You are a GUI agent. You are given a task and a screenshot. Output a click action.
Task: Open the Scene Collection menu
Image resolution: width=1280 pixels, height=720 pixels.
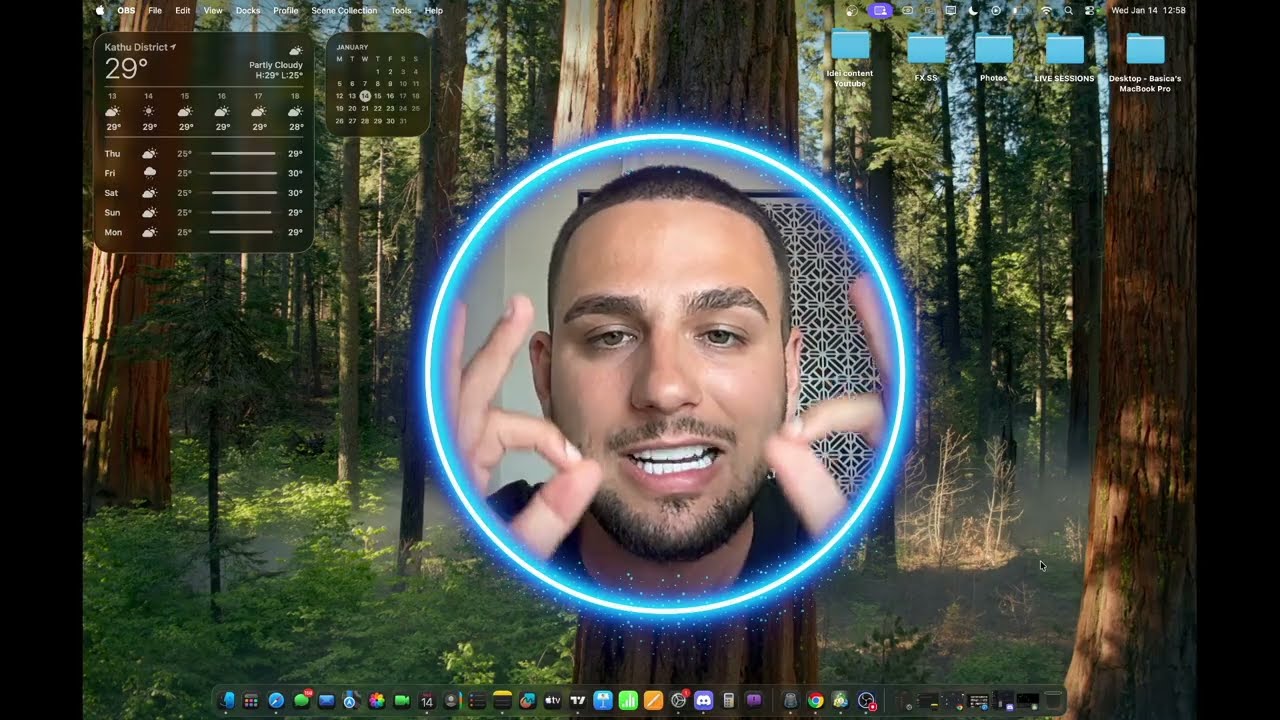coord(344,10)
